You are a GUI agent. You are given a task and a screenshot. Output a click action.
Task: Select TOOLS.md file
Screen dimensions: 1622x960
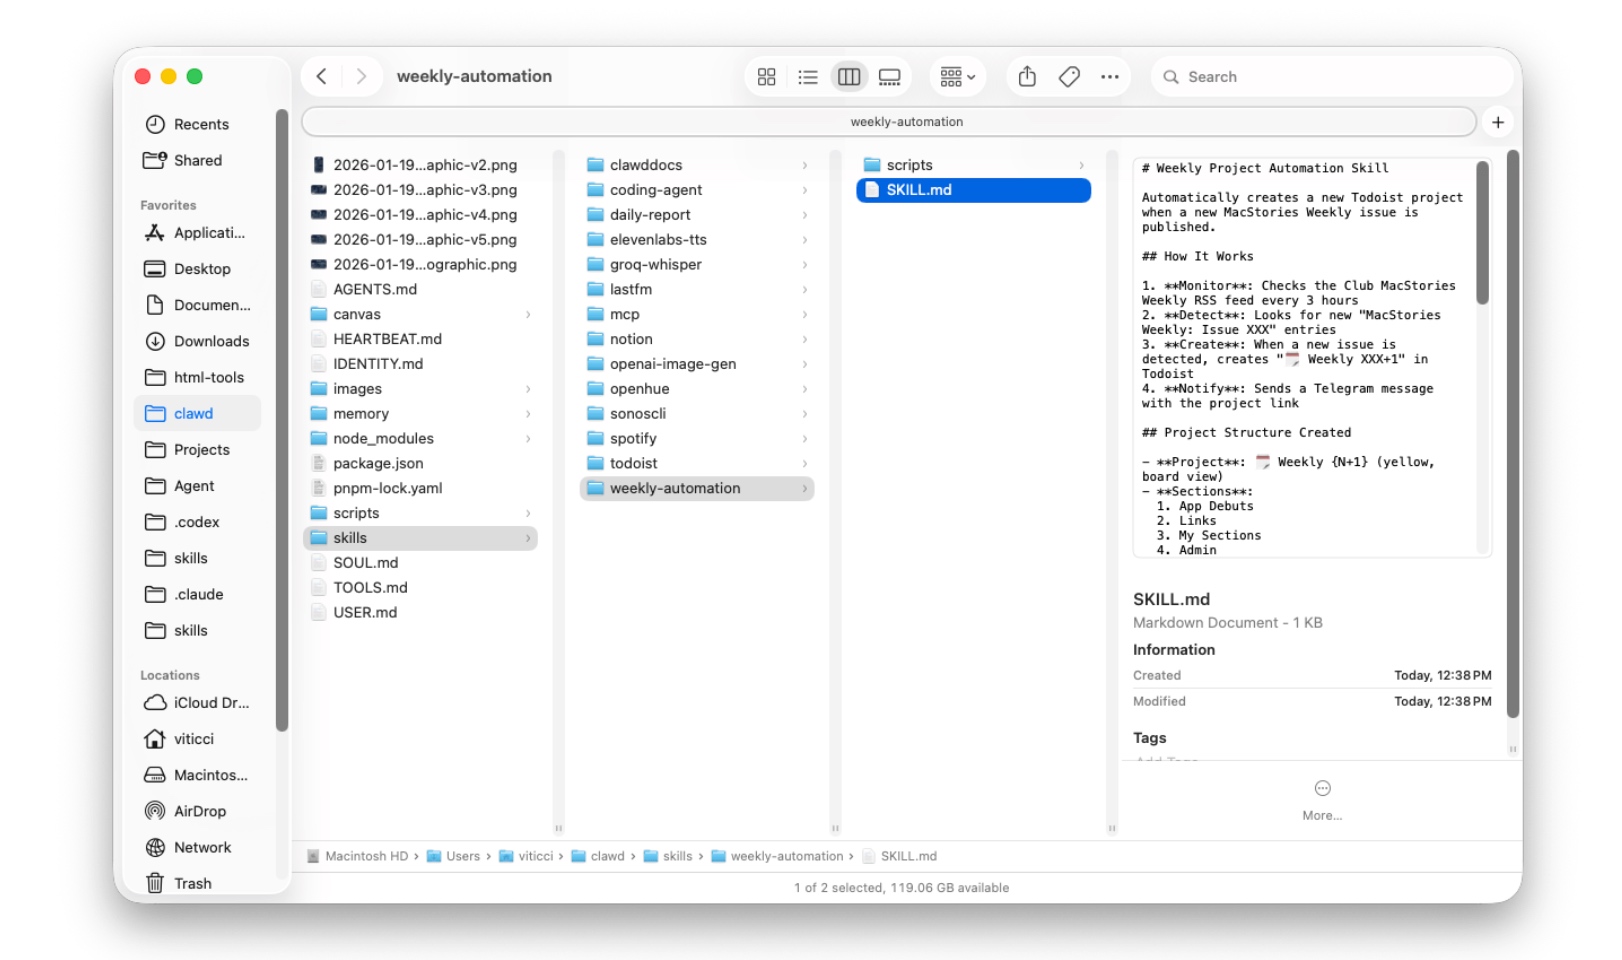pyautogui.click(x=420, y=588)
